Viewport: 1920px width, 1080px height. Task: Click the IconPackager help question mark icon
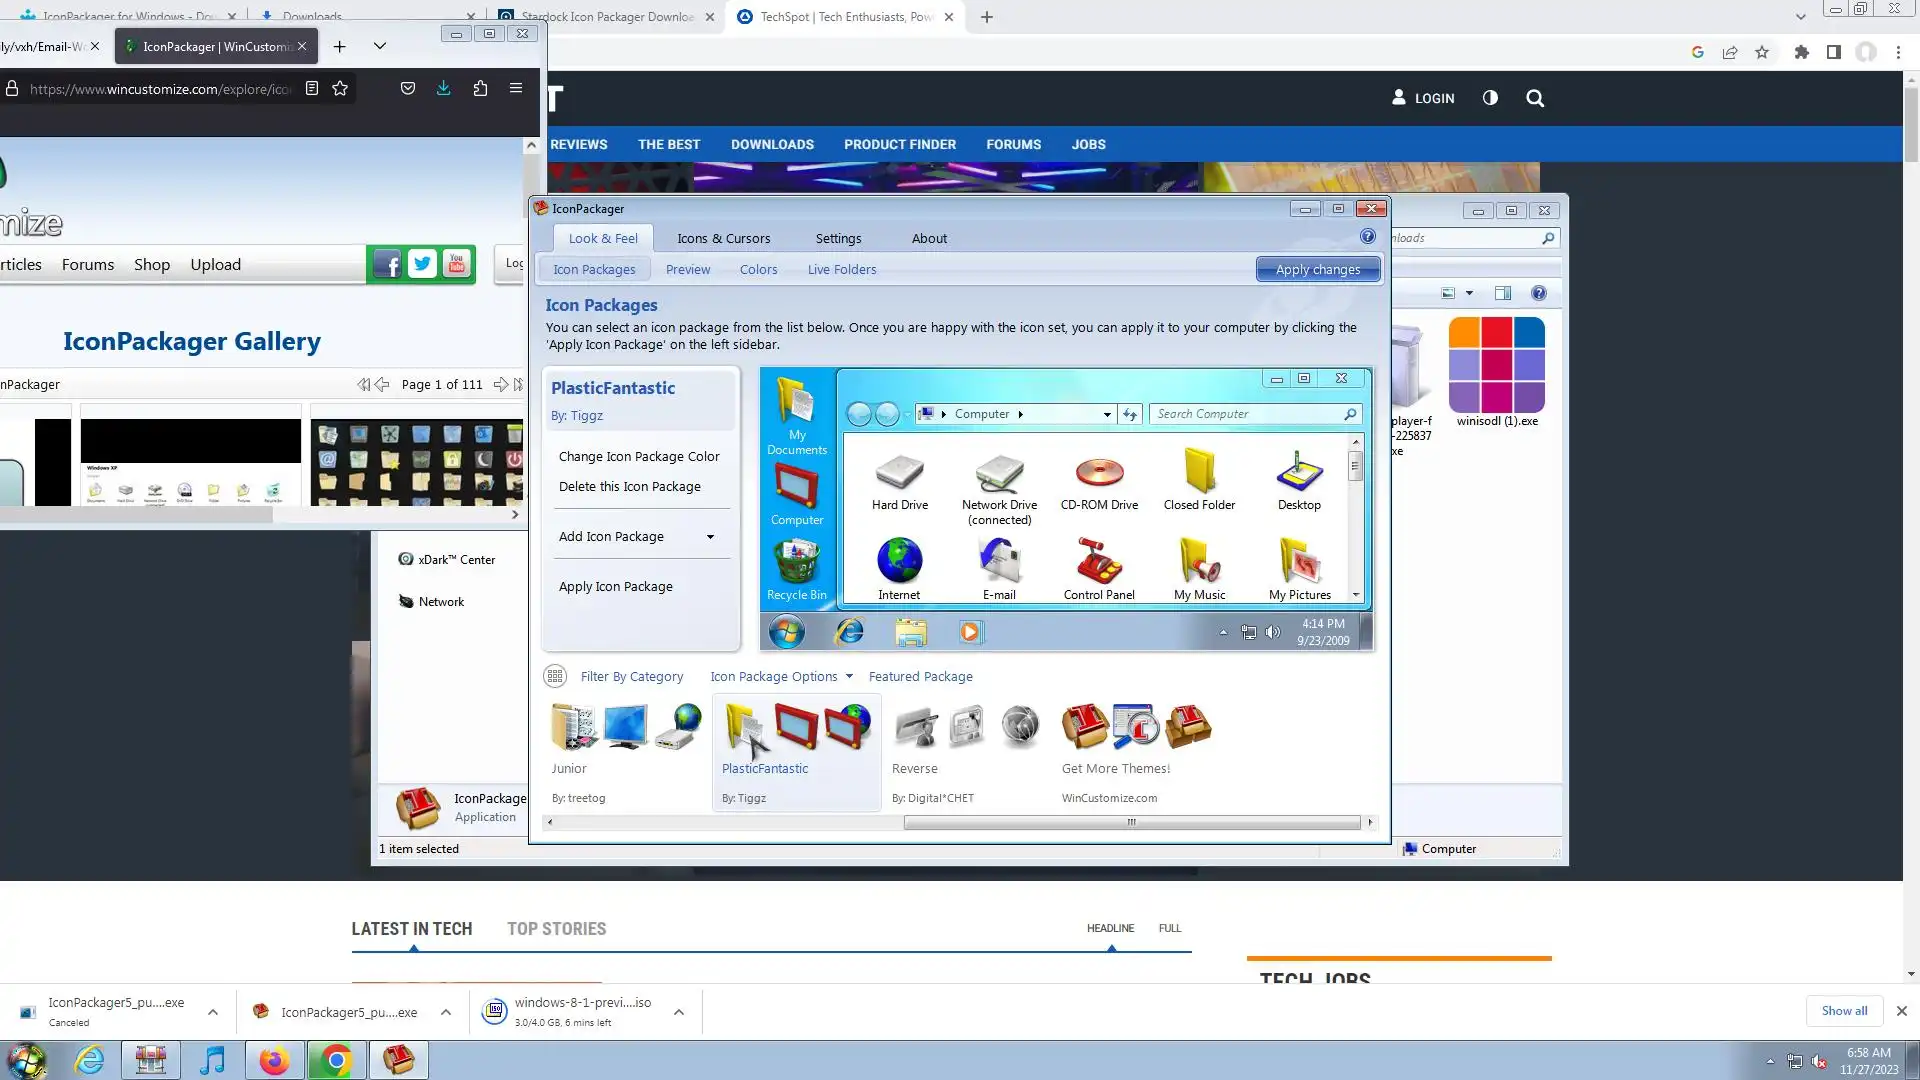1367,237
